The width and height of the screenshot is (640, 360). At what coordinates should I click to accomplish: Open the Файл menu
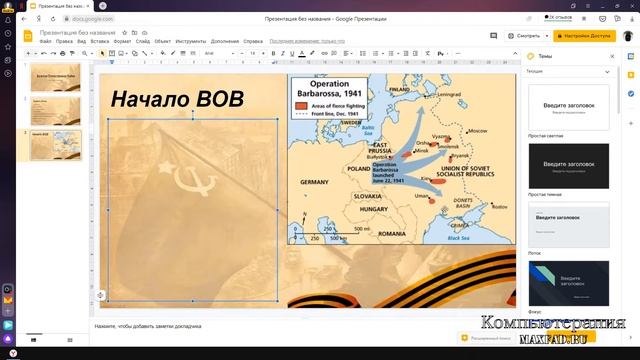tap(45, 41)
